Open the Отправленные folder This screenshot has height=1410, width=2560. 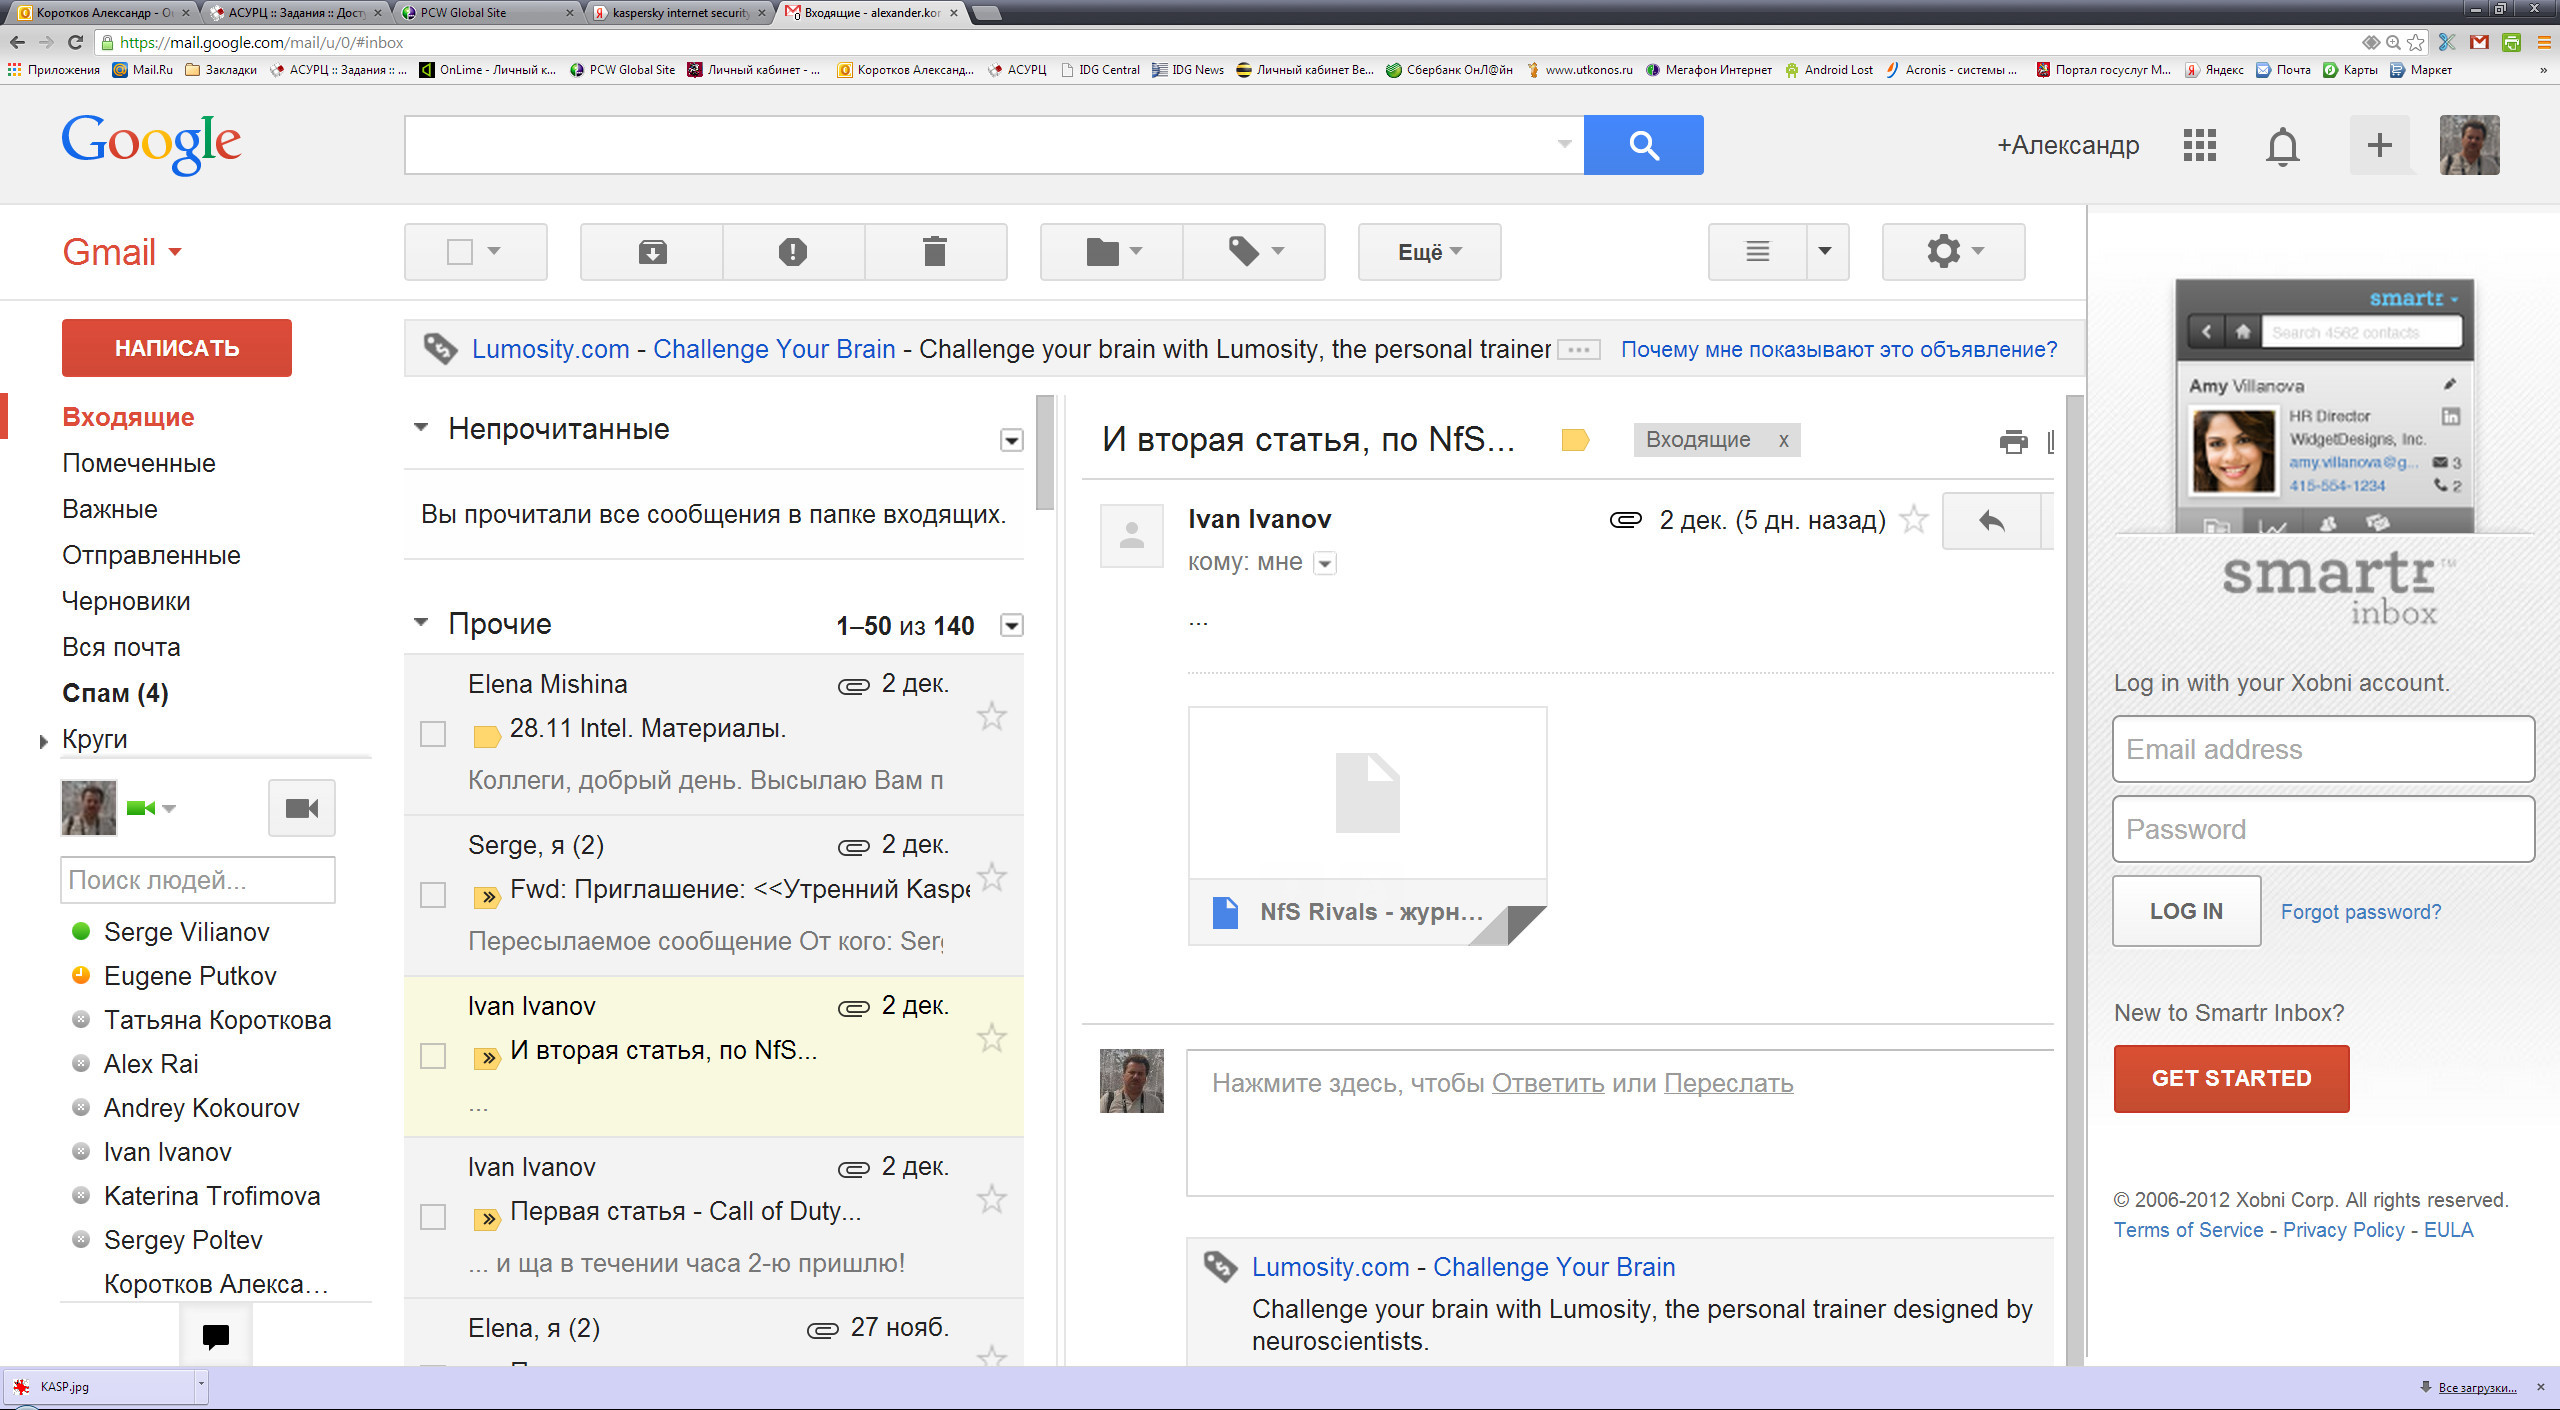click(151, 555)
